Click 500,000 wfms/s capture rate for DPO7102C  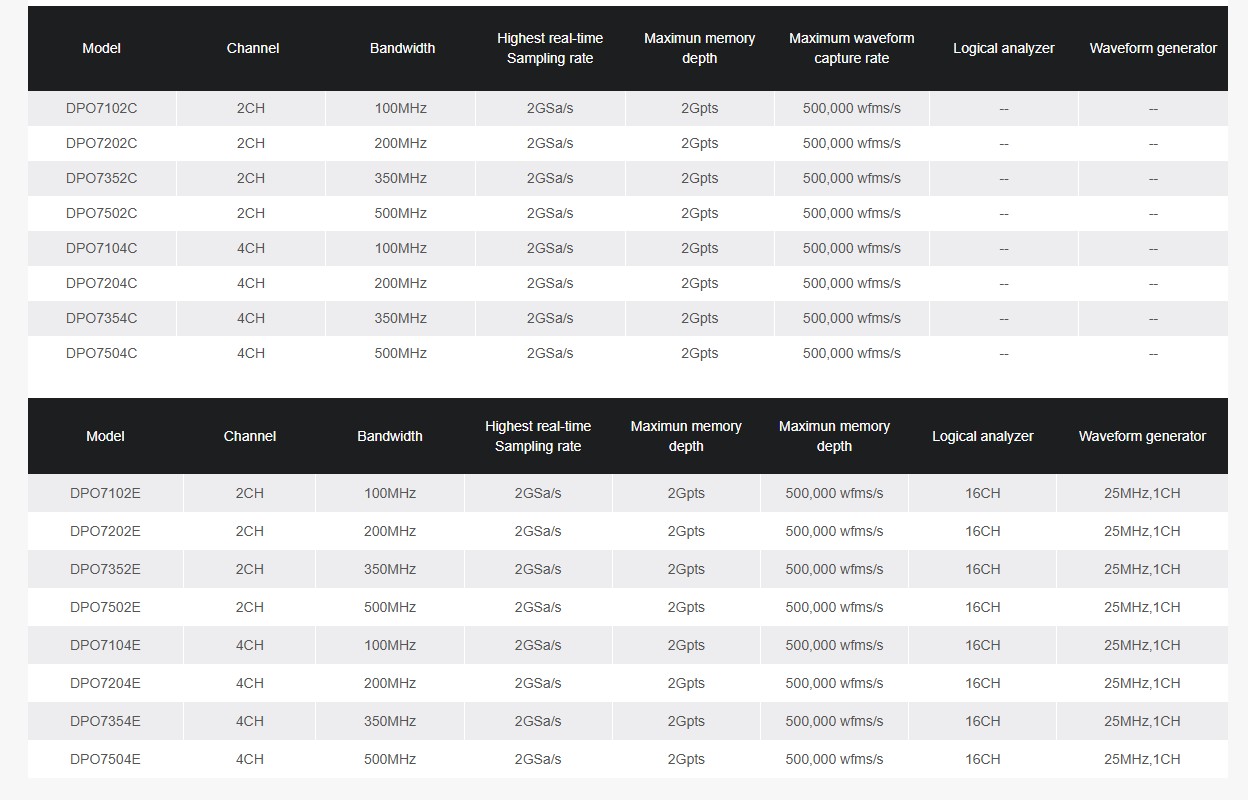point(851,108)
